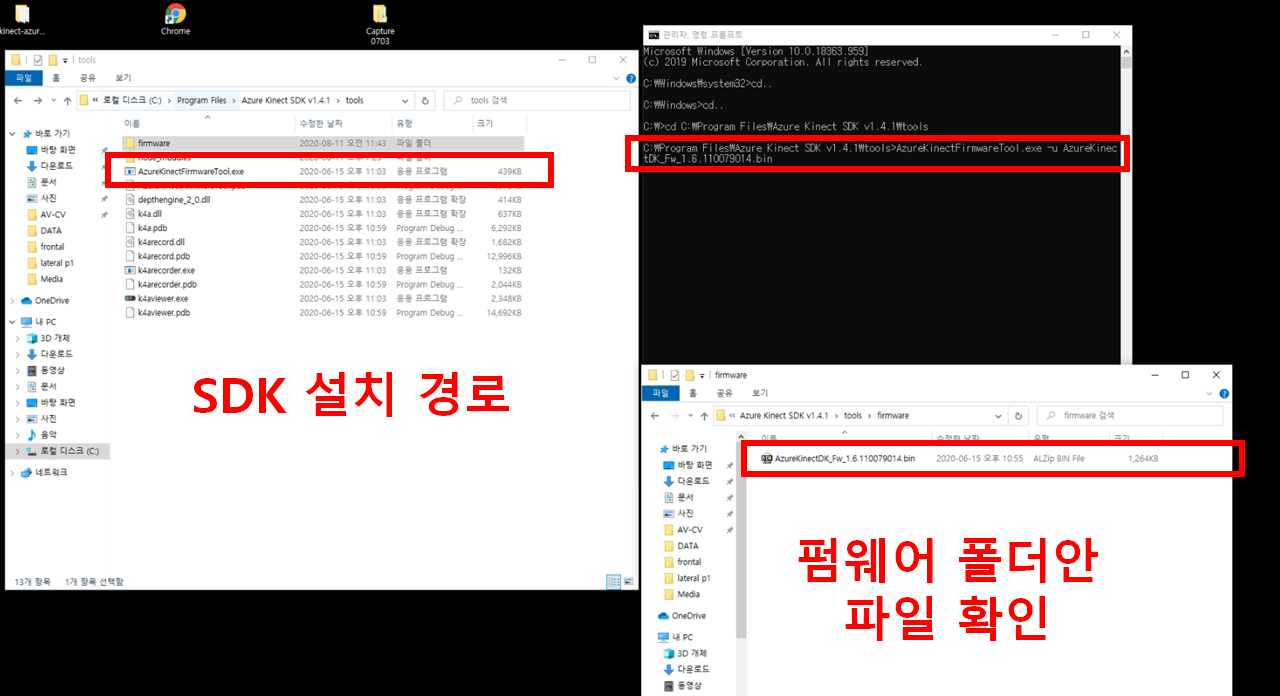Viewport: 1280px width, 696px height.
Task: Go up one folder level in tools window
Action: point(67,100)
